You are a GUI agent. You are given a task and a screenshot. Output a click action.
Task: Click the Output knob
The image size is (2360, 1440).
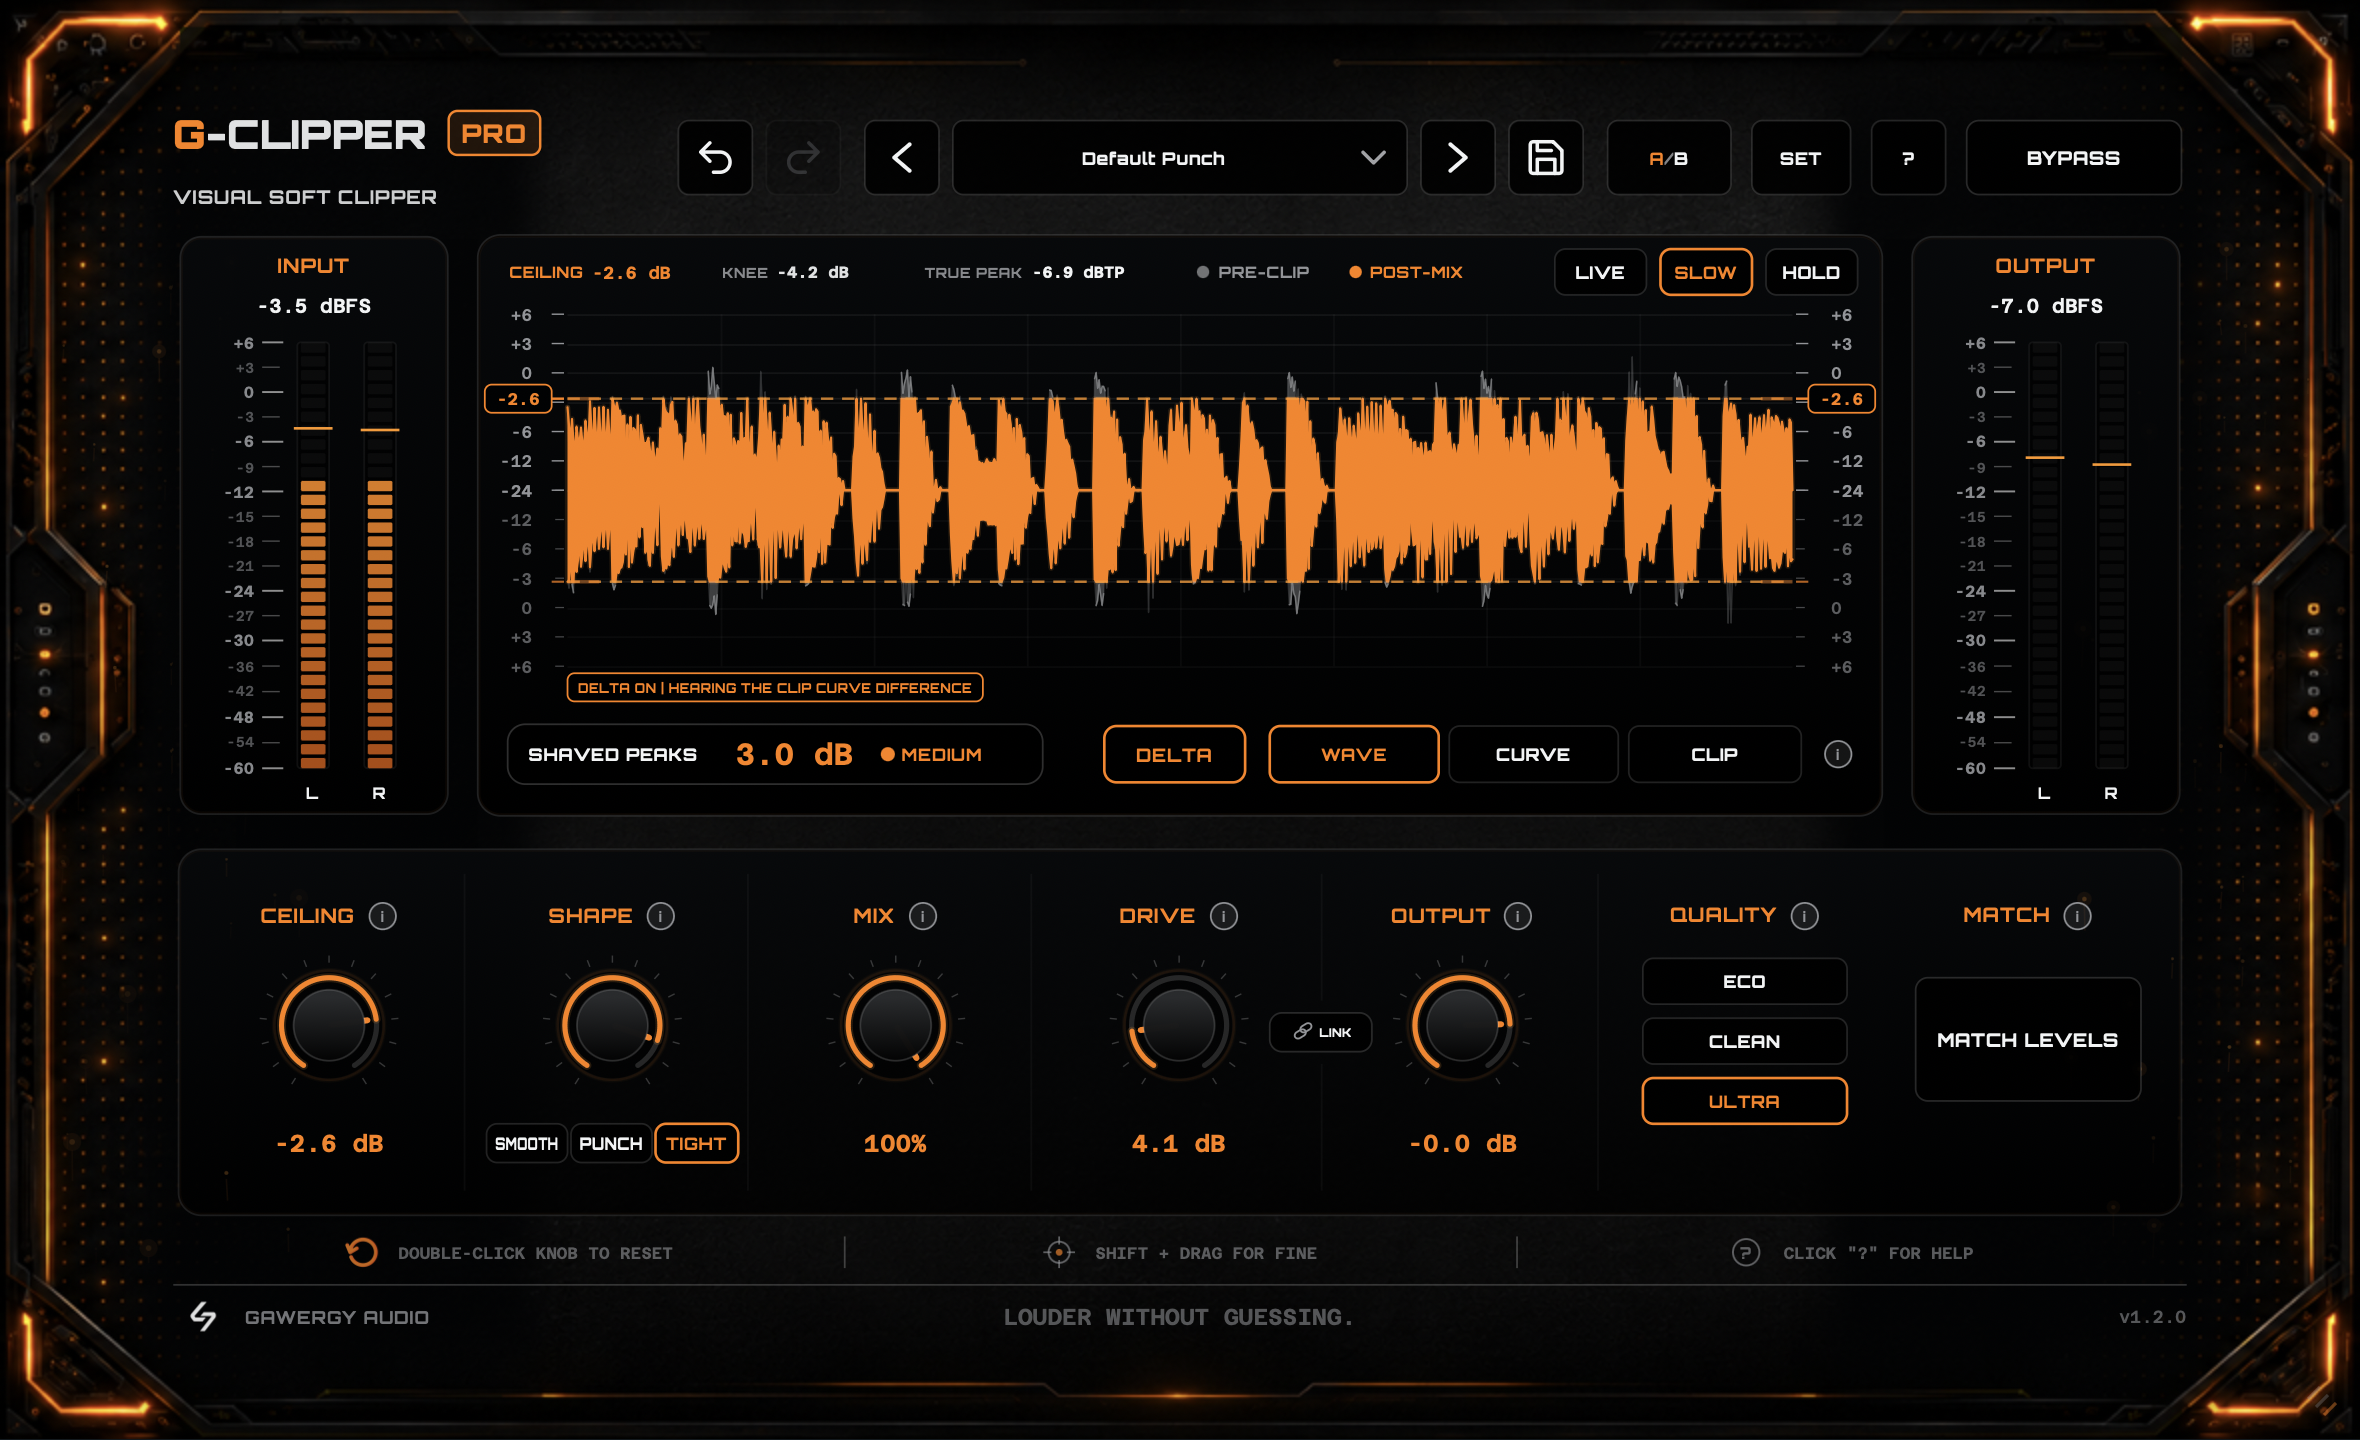click(x=1462, y=1024)
